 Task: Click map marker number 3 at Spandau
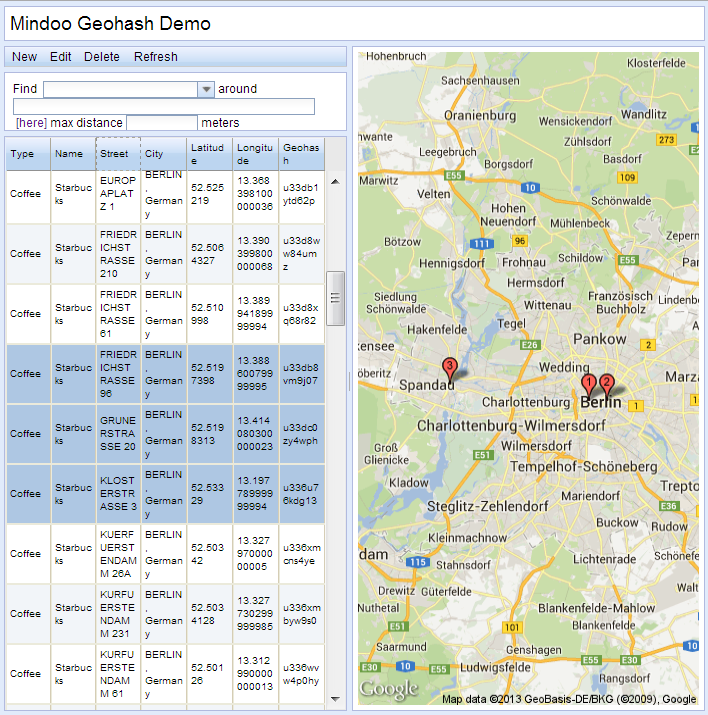click(x=450, y=368)
